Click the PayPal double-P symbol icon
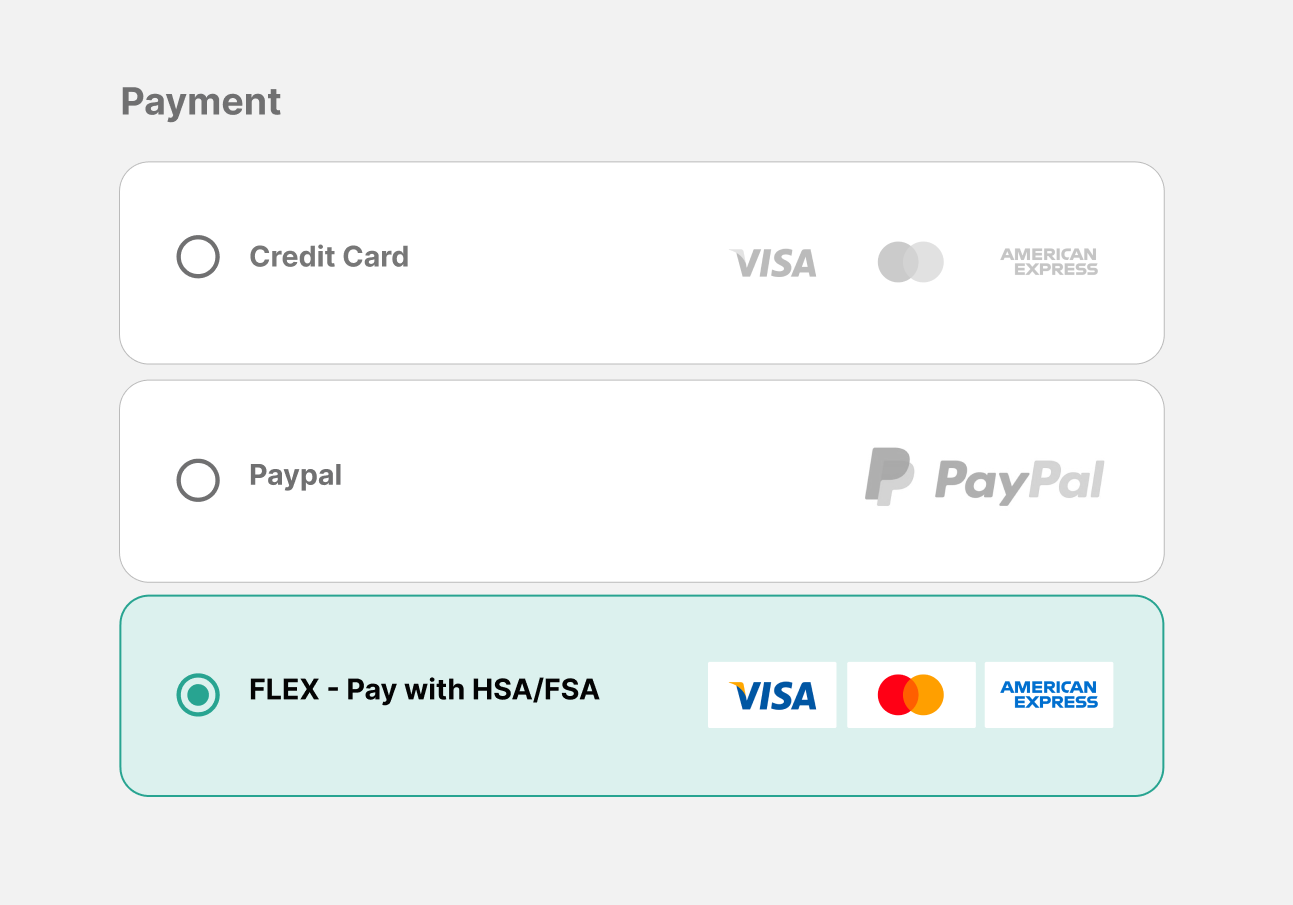The image size is (1293, 905). (888, 476)
